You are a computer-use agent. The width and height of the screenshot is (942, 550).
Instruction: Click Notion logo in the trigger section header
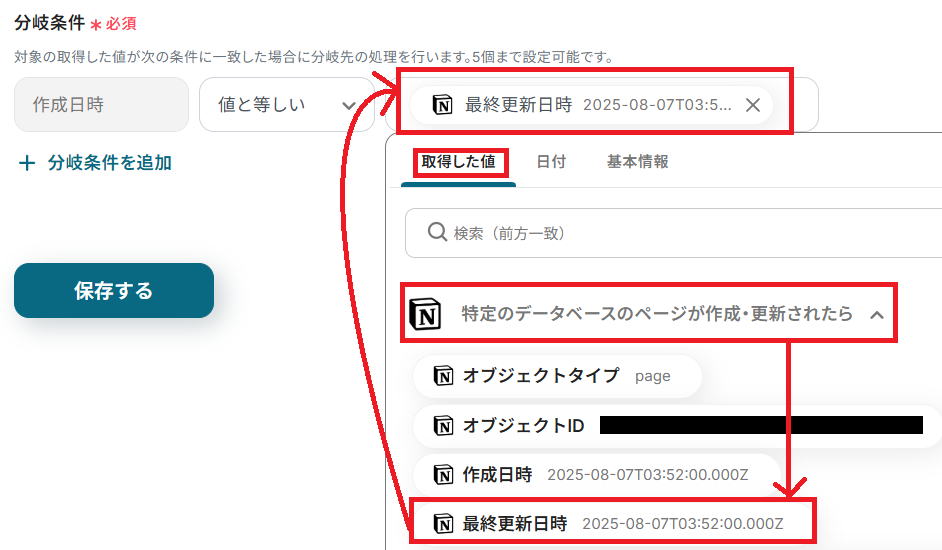425,314
